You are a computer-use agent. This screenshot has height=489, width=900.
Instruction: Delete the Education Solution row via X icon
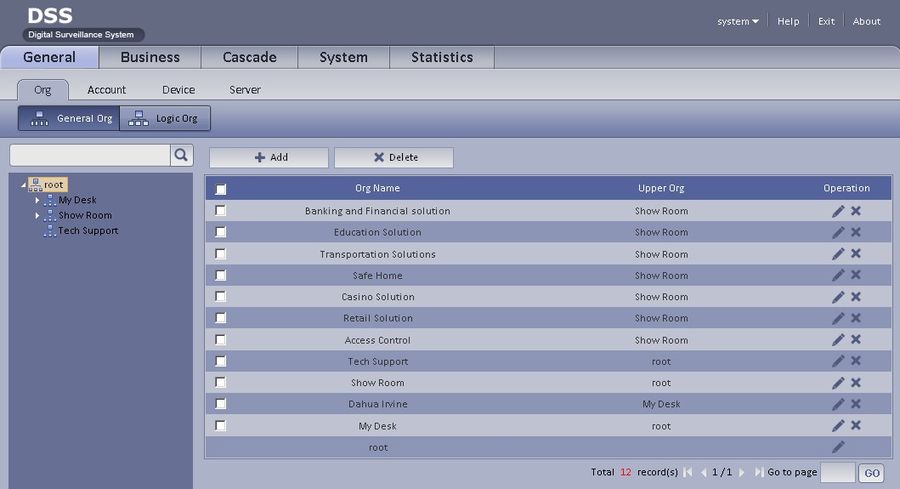pos(856,232)
